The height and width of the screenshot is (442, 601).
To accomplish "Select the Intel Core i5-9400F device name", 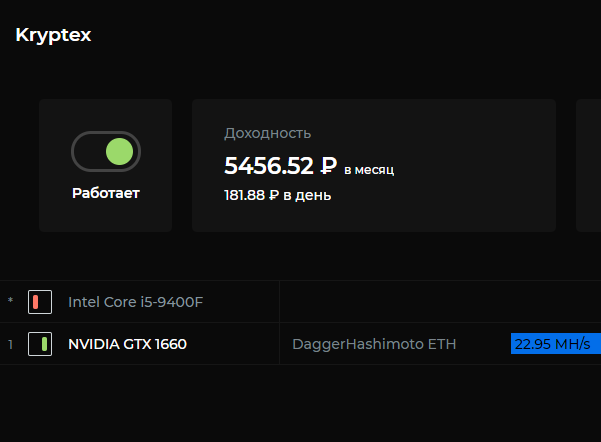I will 135,301.
